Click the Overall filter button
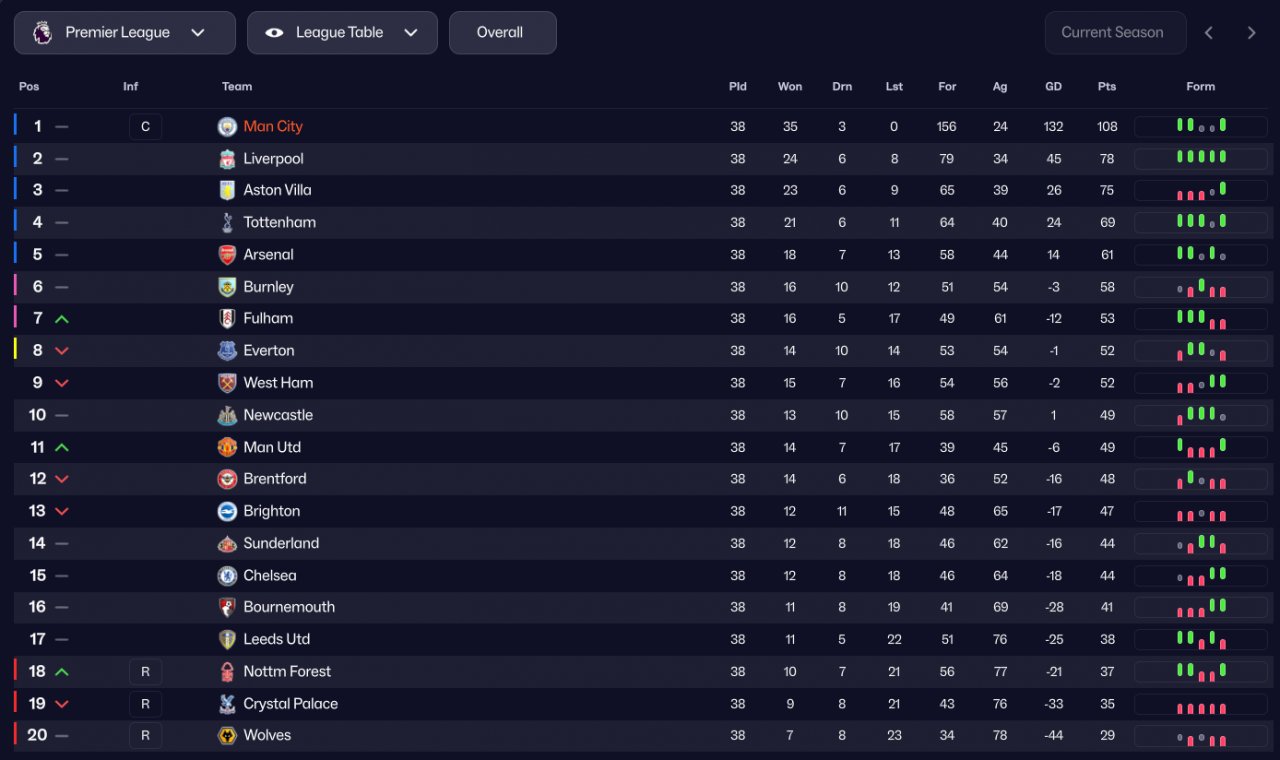1280x760 pixels. [502, 32]
